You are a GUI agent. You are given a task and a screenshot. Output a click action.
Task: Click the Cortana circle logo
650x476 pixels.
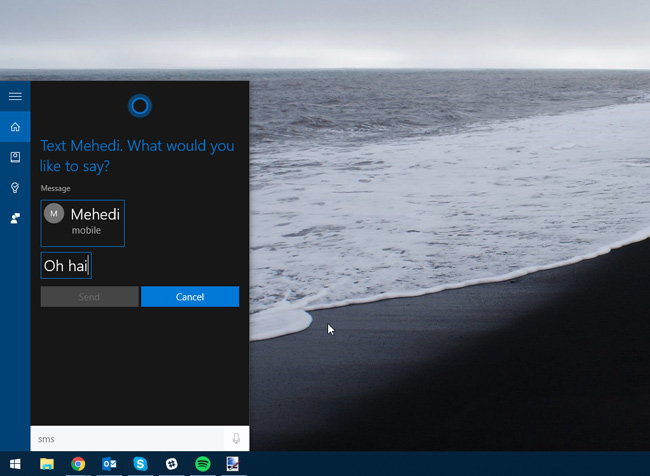pos(140,106)
